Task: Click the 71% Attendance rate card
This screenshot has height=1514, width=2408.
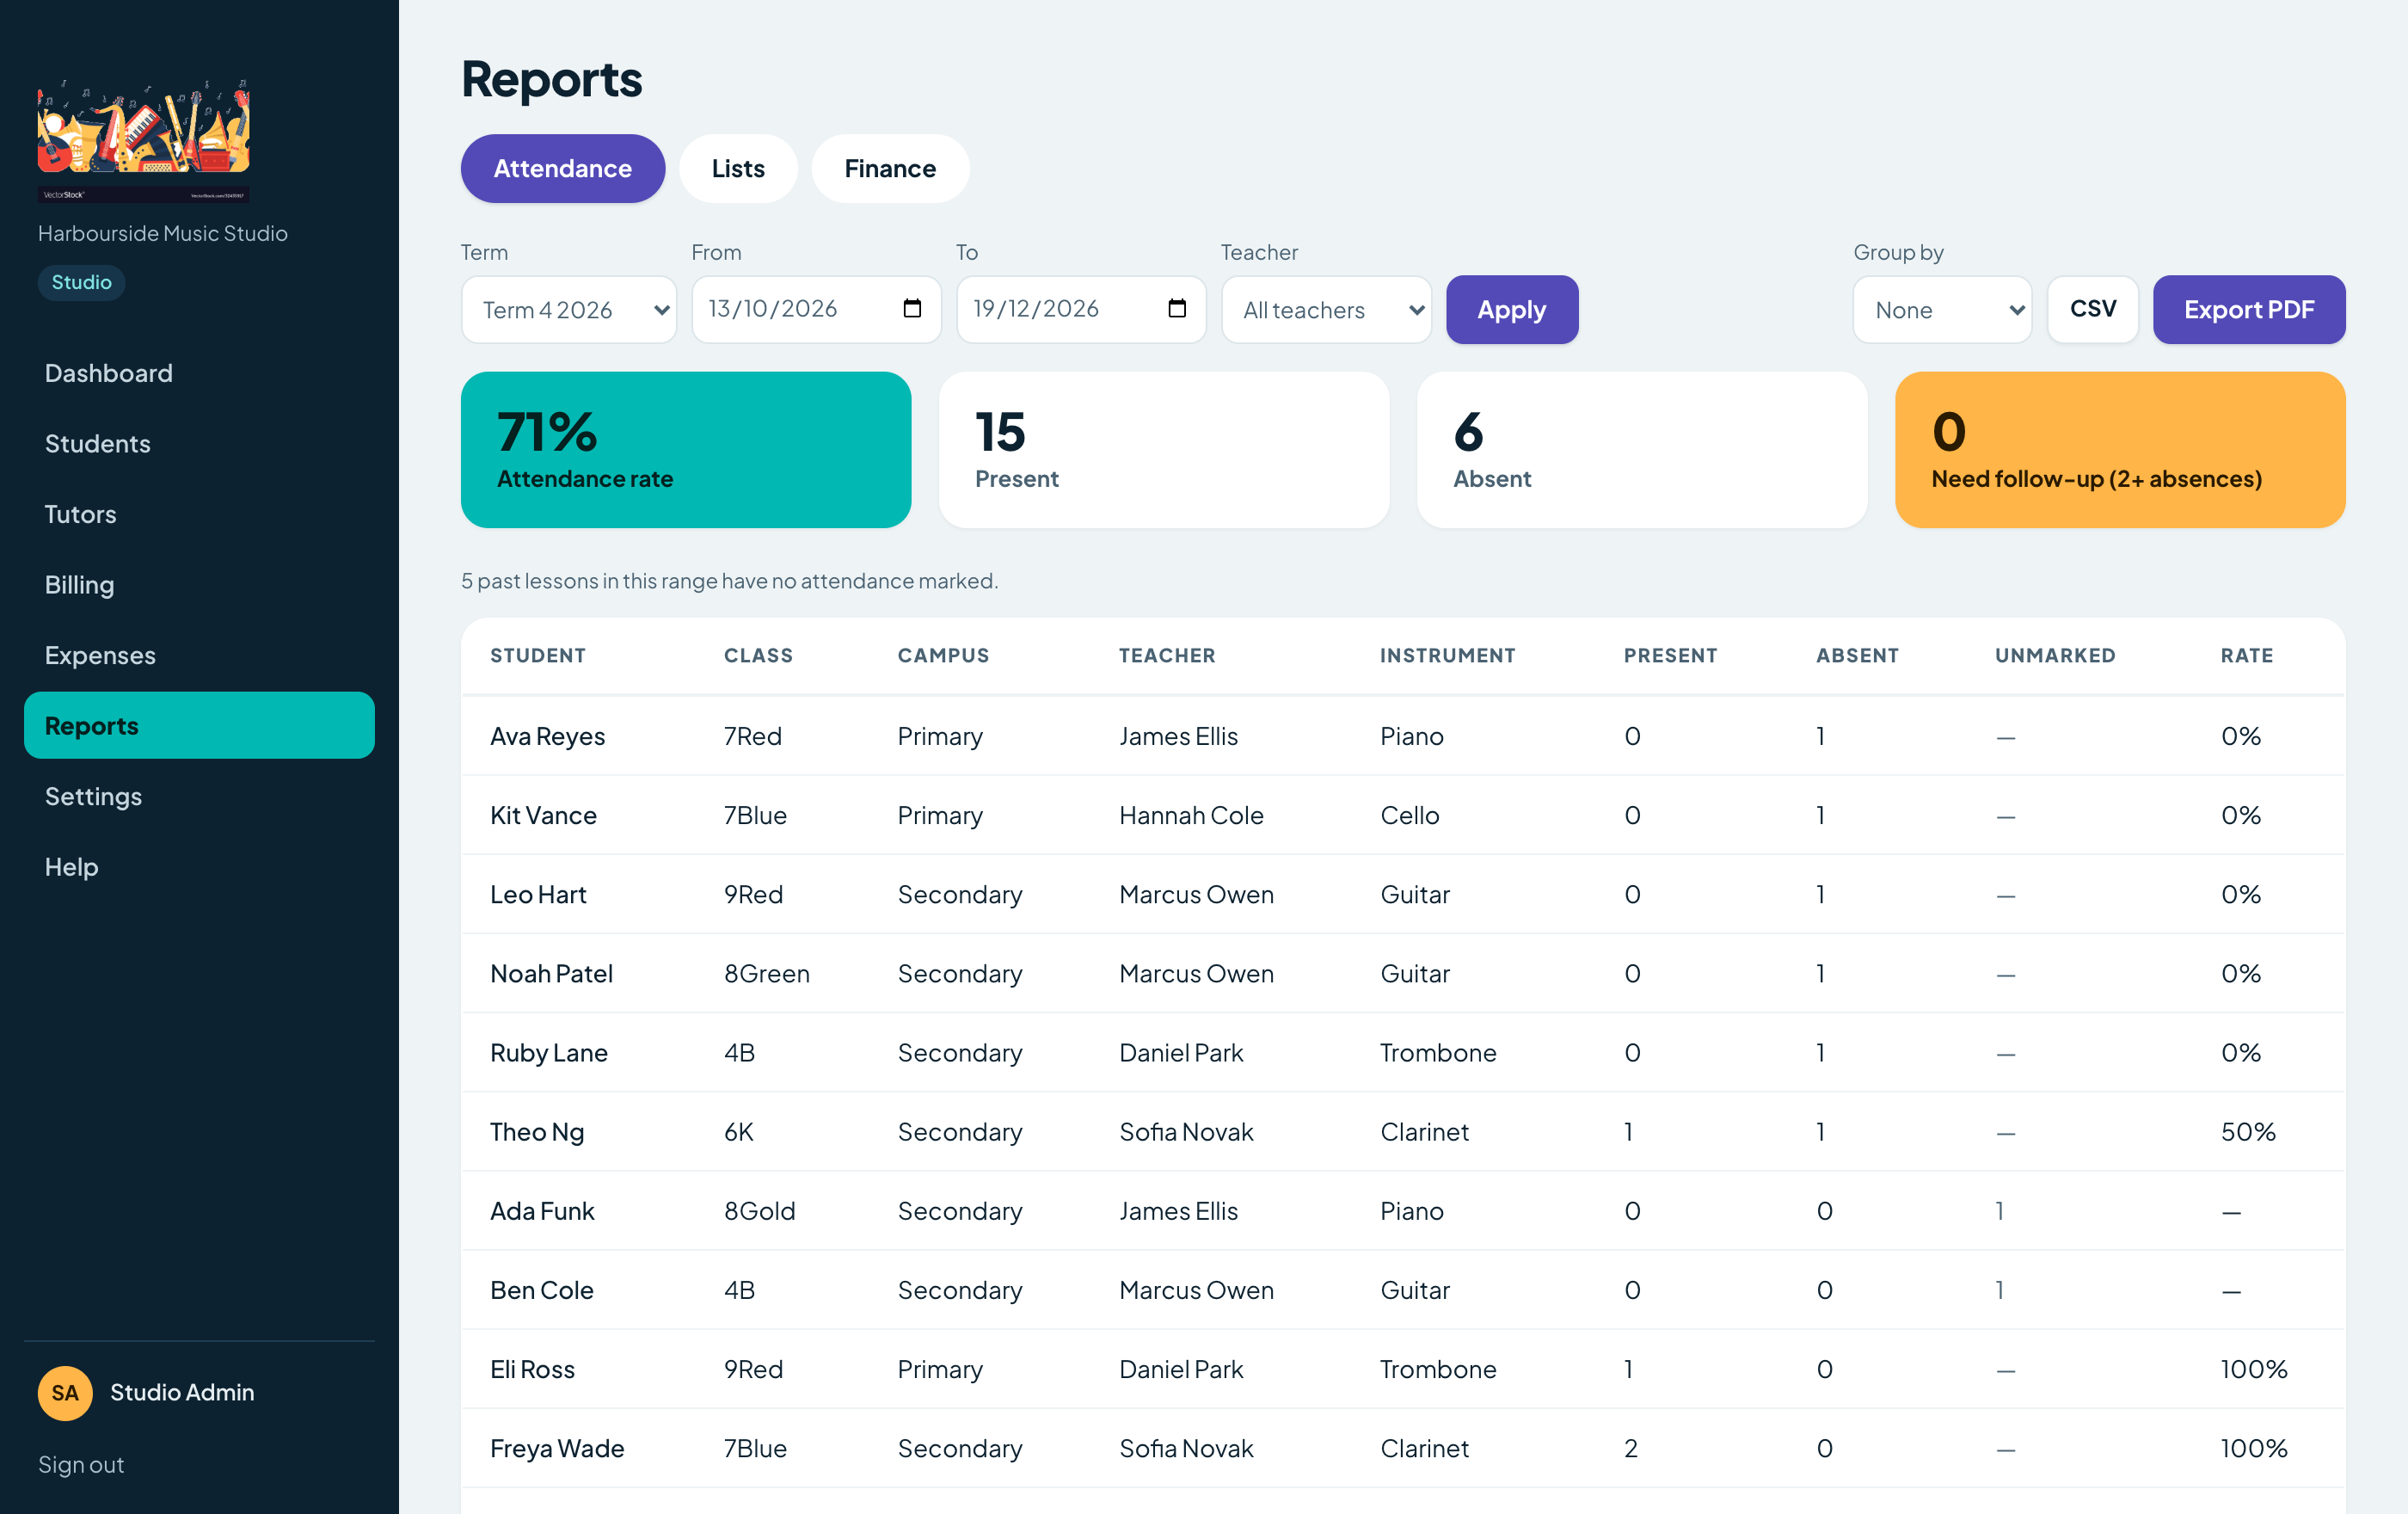Action: [686, 450]
